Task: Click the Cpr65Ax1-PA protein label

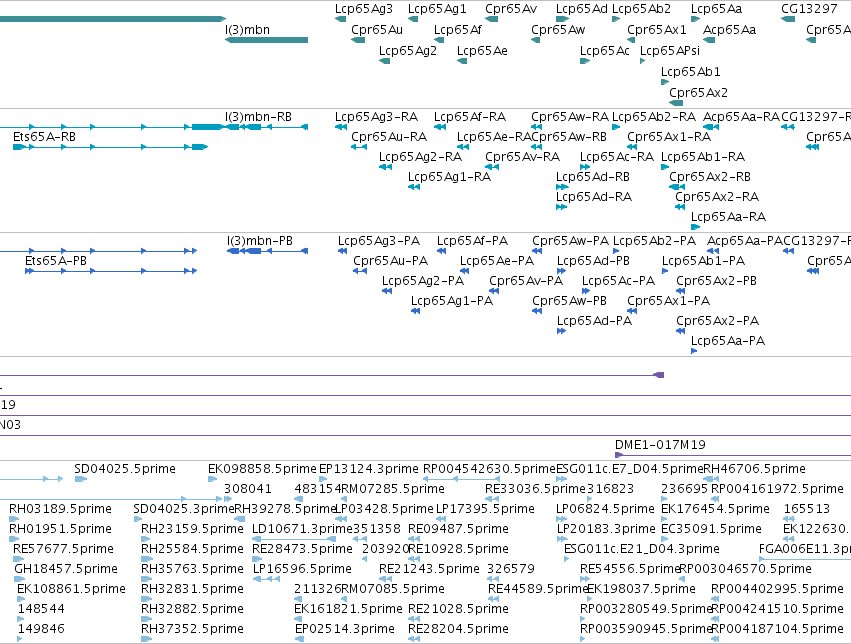Action: 669,301
